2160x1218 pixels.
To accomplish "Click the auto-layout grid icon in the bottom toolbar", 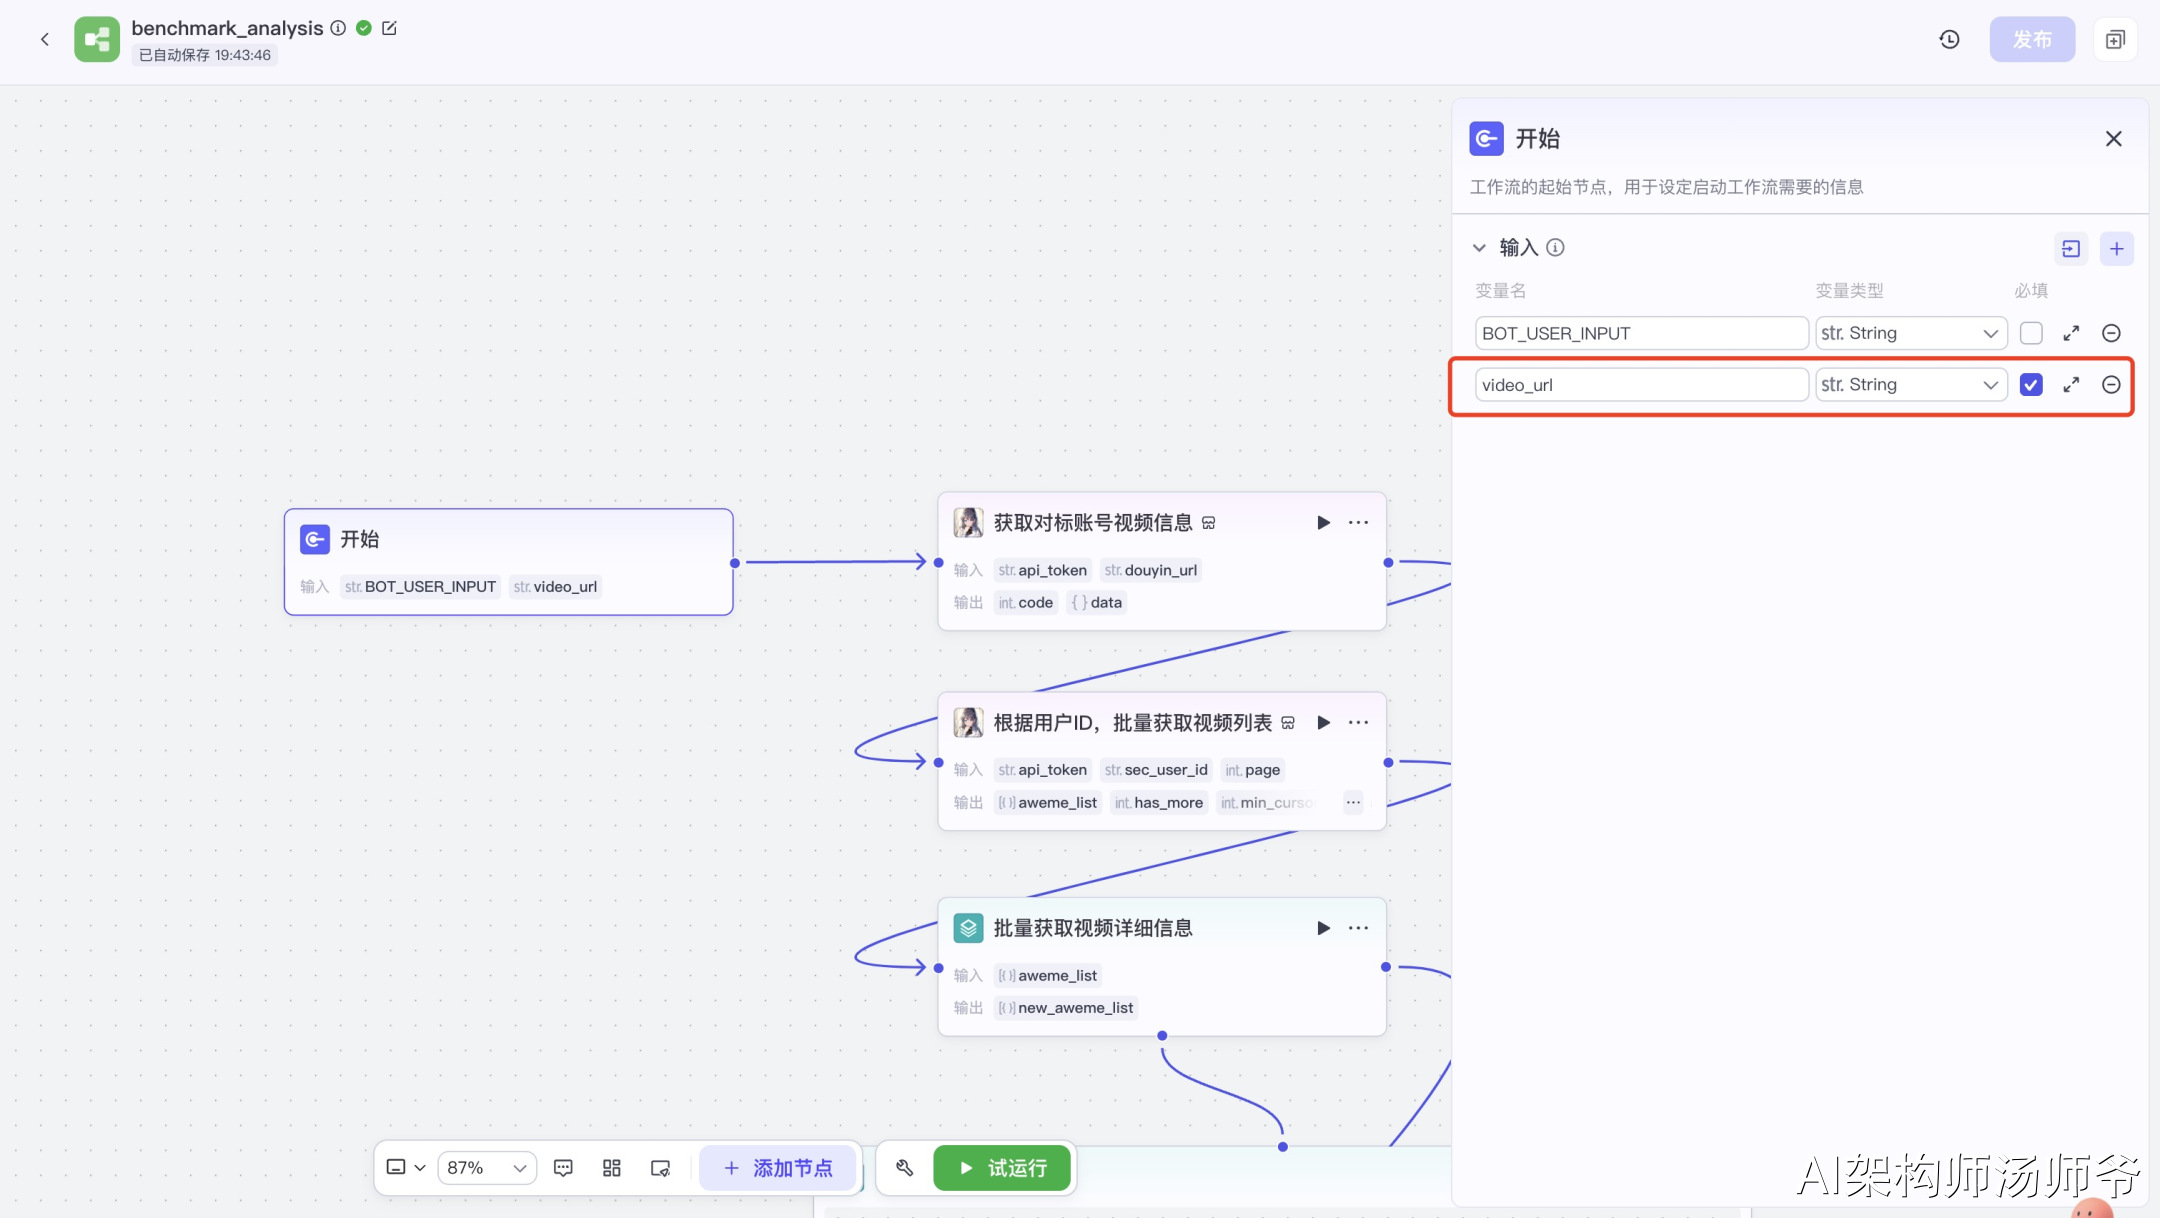I will 612,1167.
